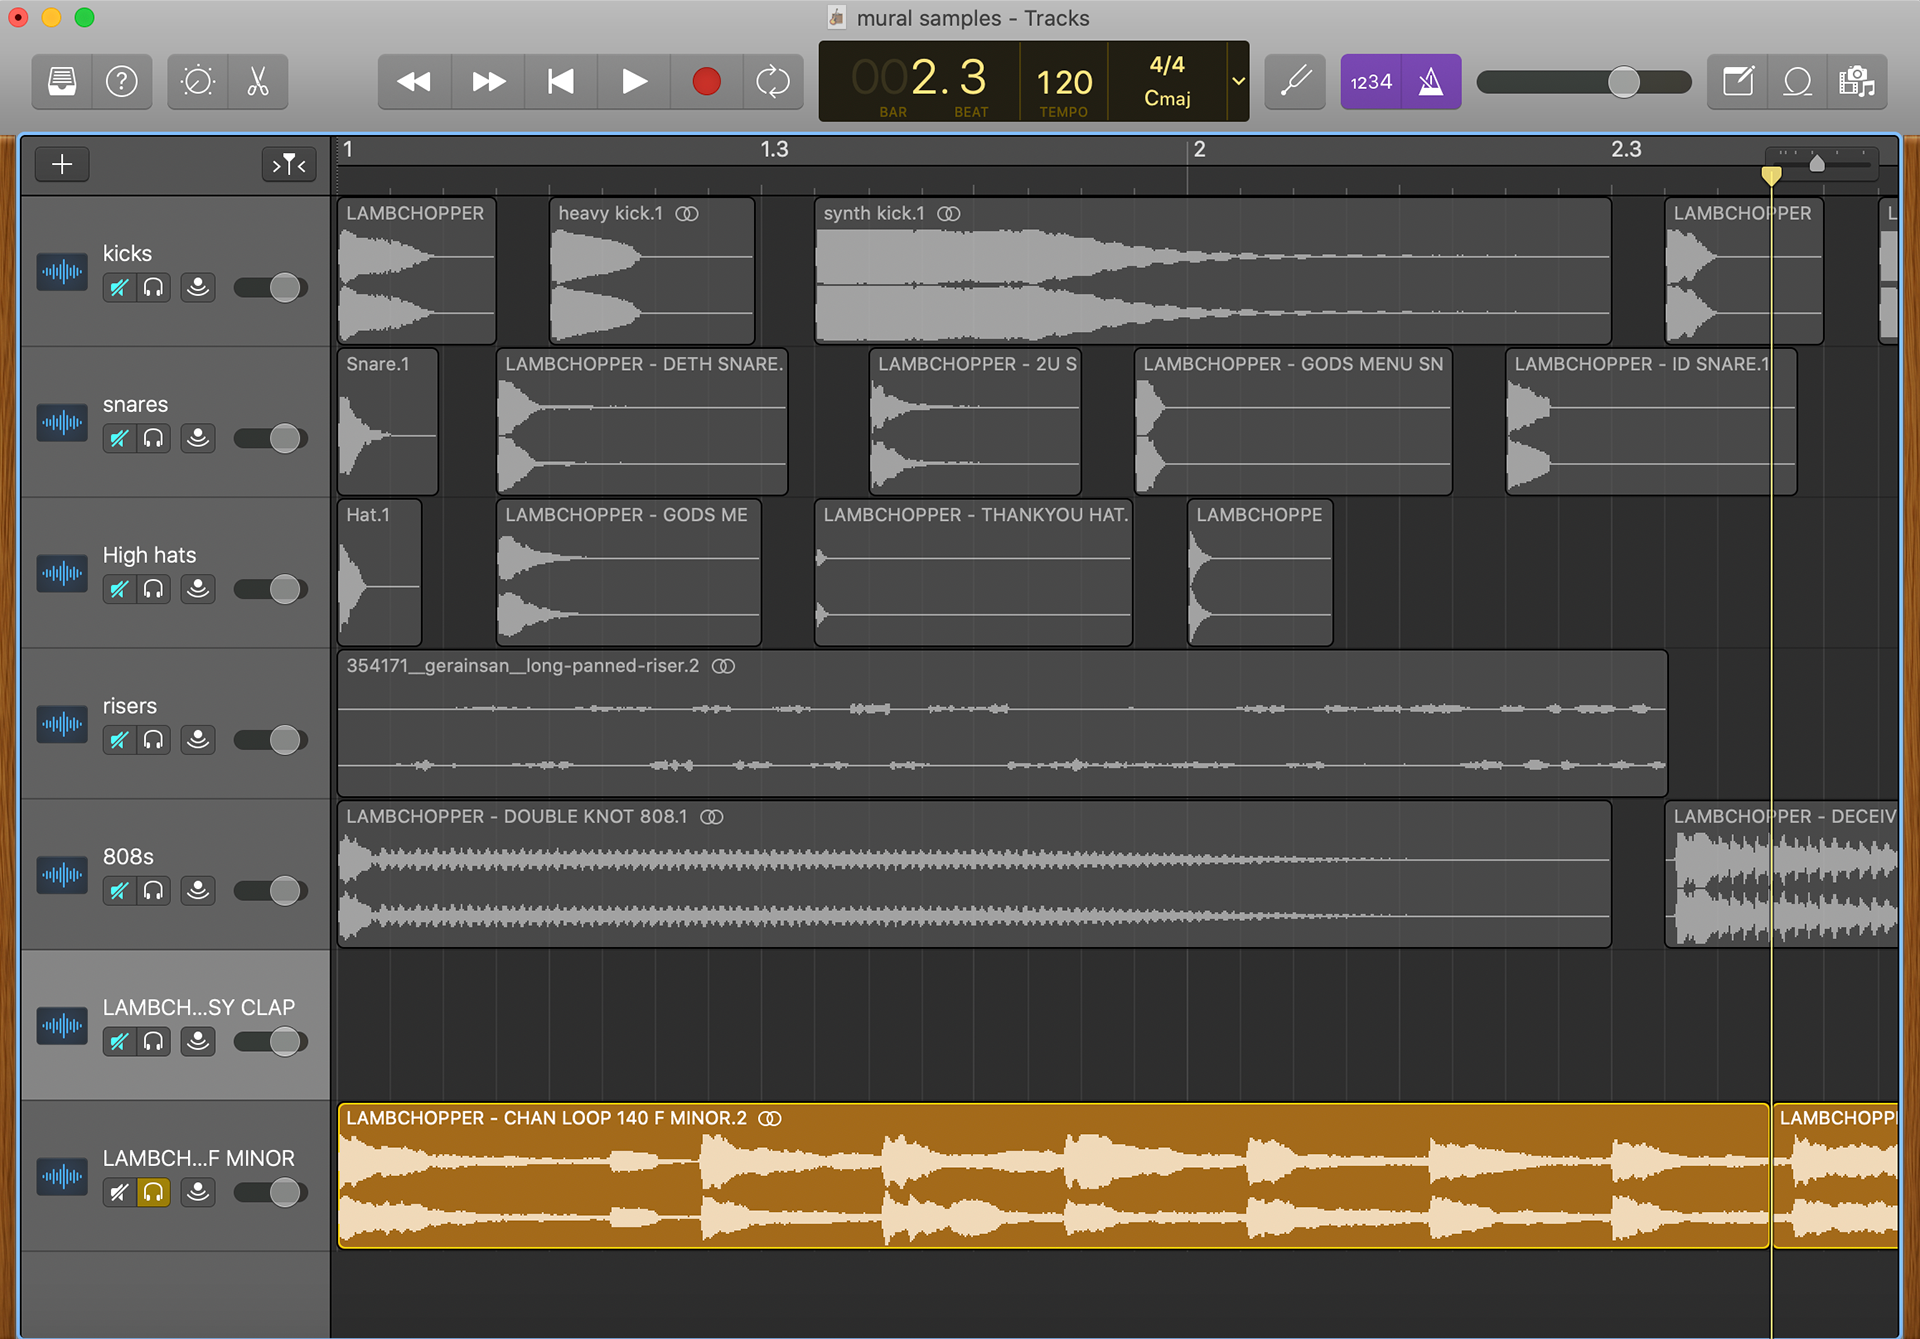Solo the snares track

coord(153,439)
